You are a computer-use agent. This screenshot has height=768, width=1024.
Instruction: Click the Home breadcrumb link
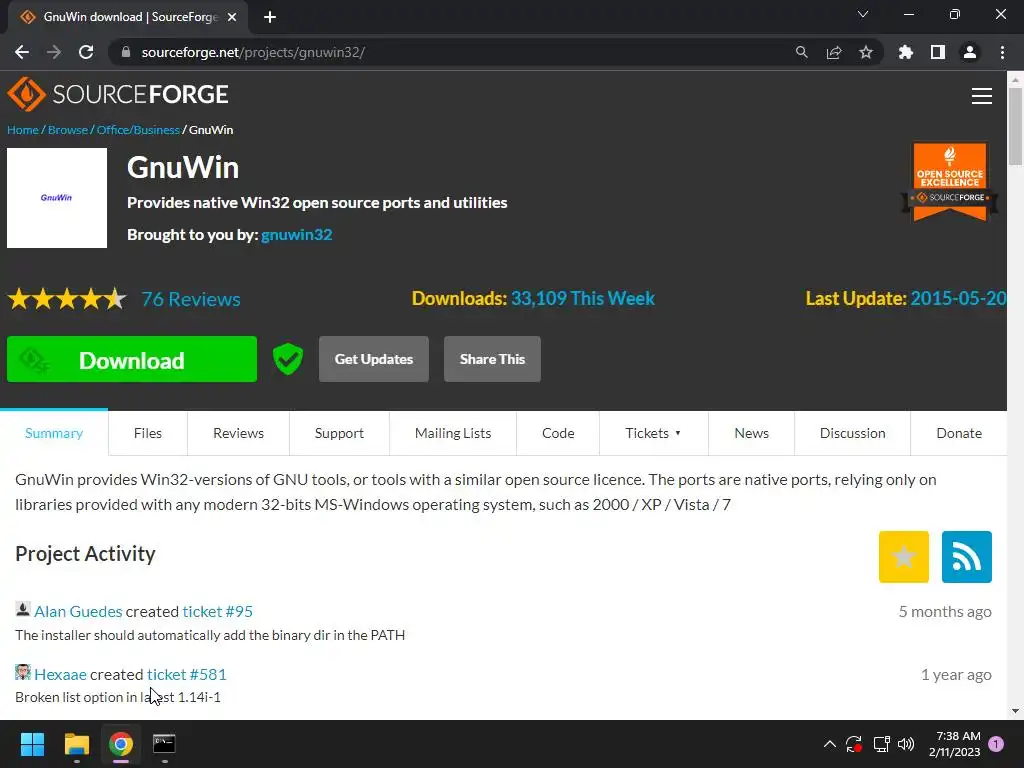(23, 130)
